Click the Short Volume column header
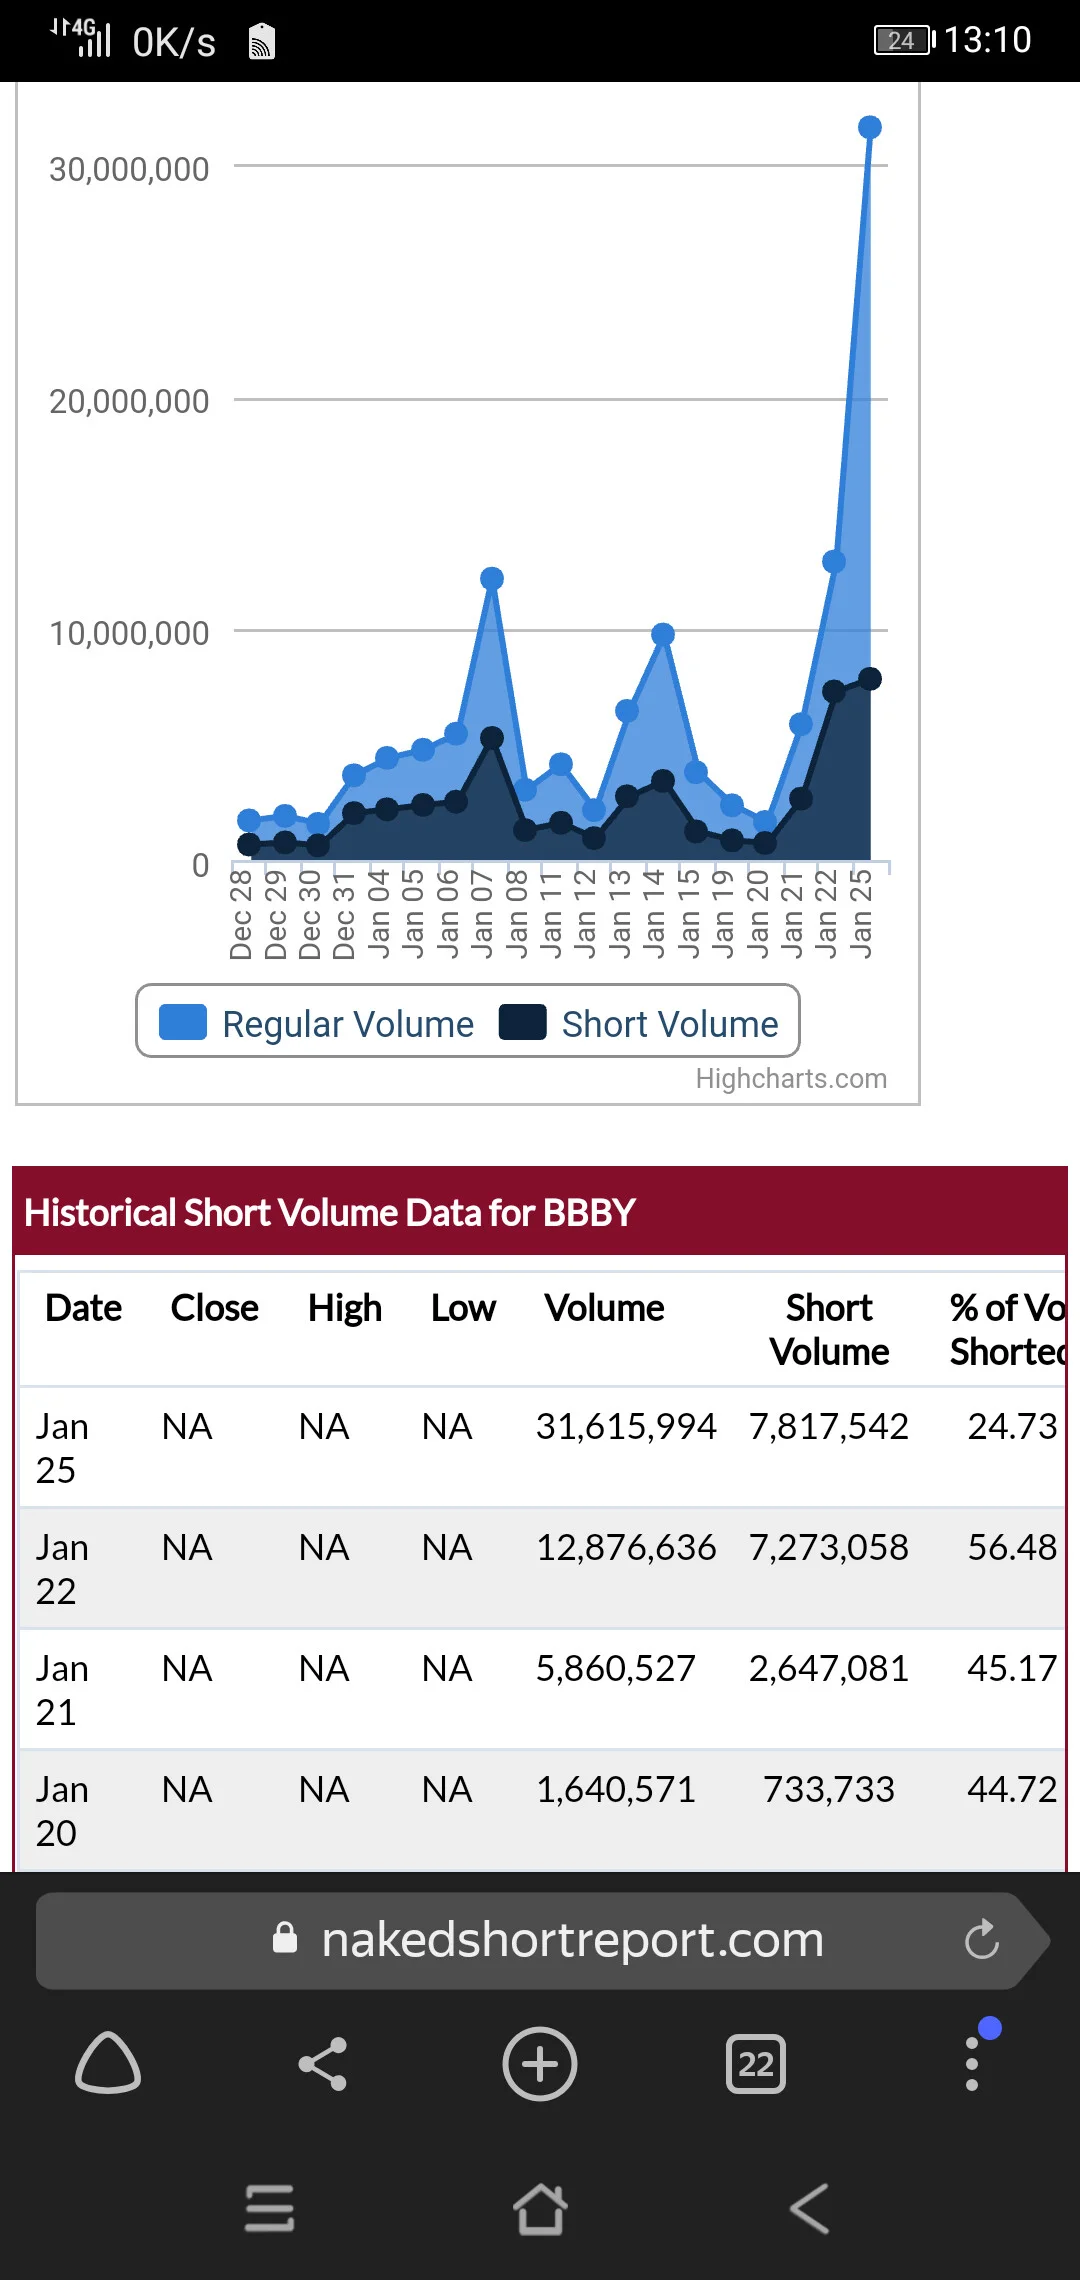The image size is (1080, 2280). [x=829, y=1330]
